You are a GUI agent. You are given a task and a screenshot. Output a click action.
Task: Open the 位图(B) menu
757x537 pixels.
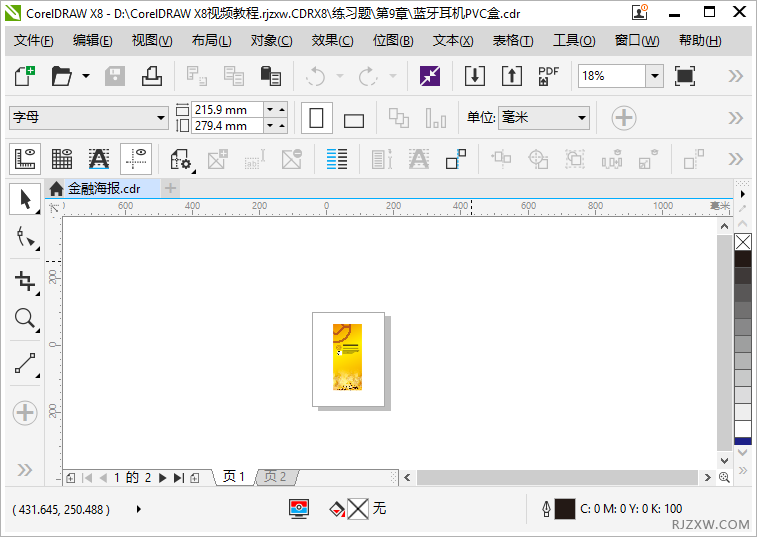coord(393,41)
